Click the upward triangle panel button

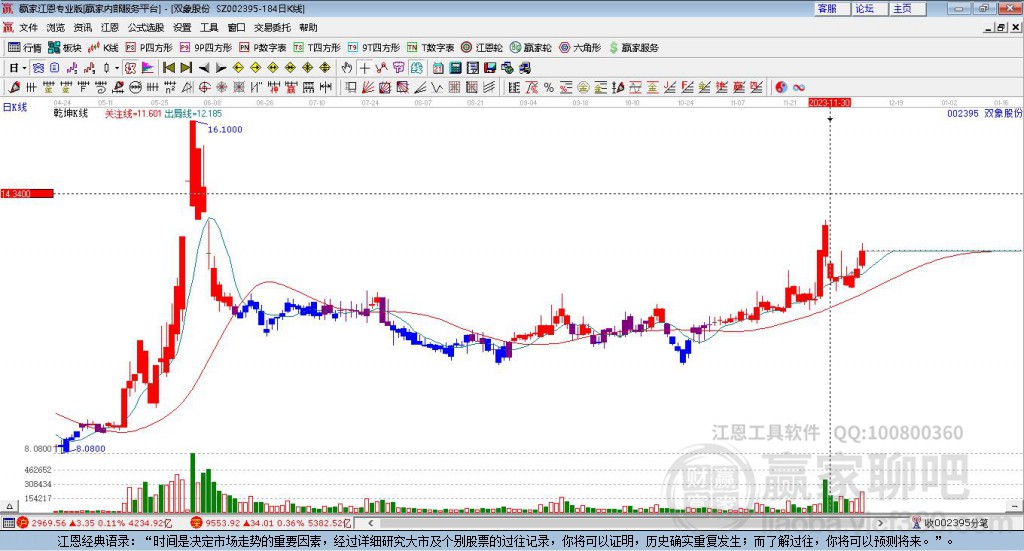[9, 506]
